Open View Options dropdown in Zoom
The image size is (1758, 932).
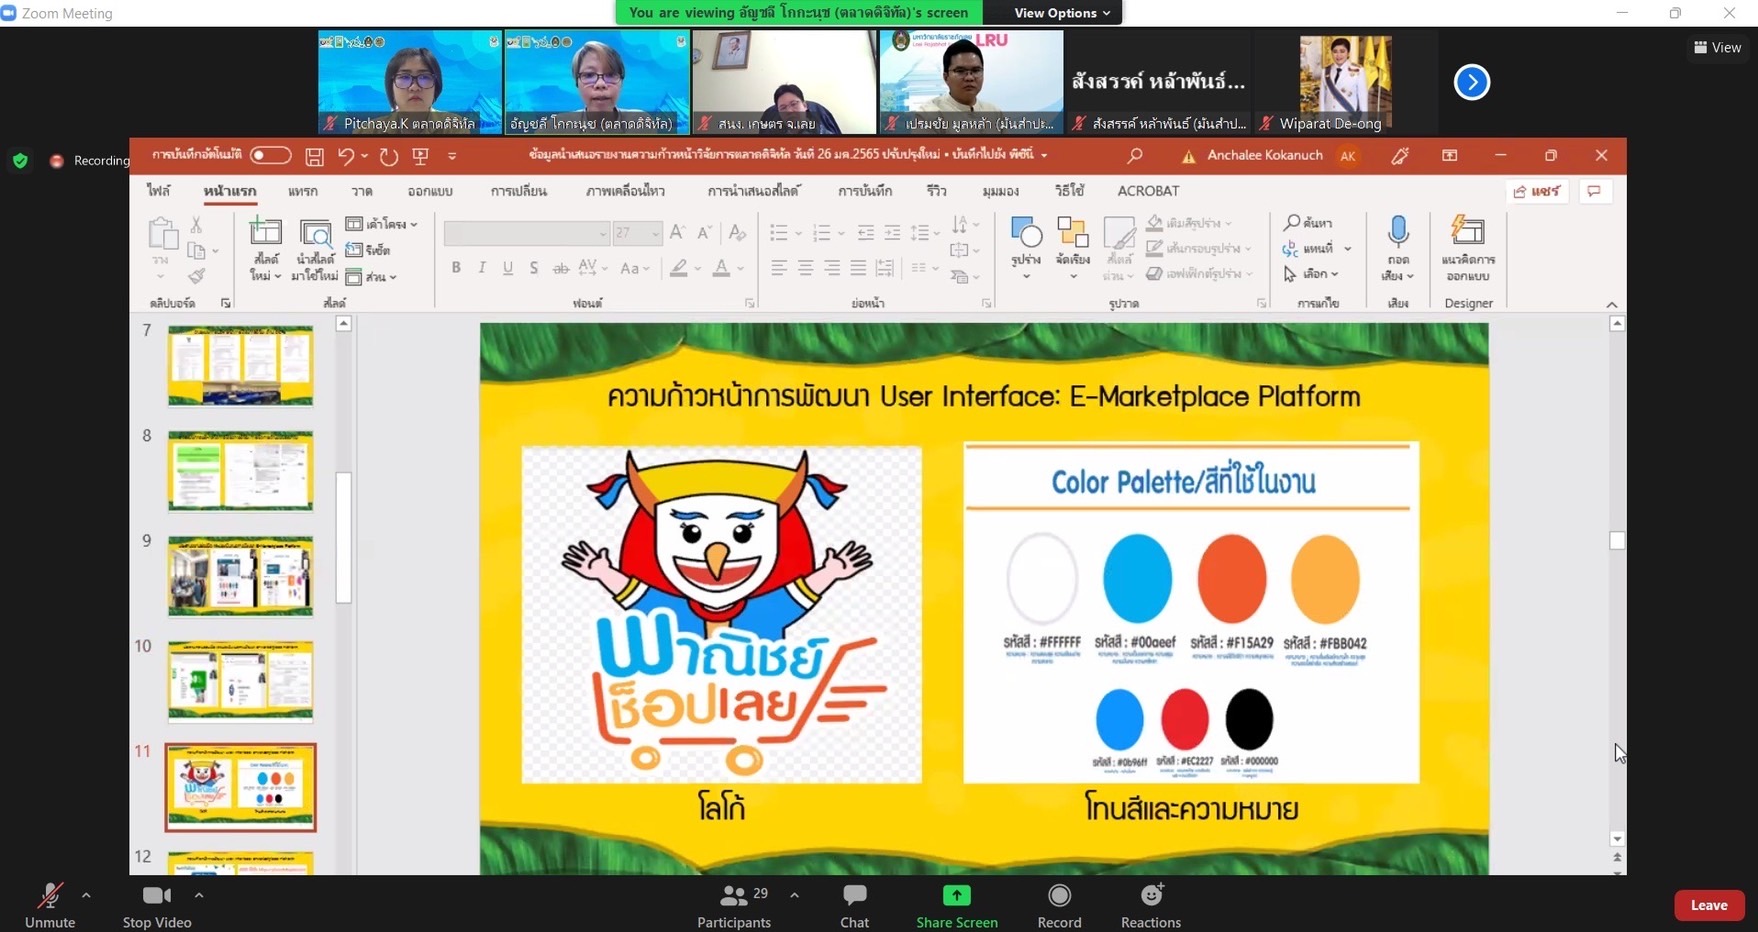1062,13
